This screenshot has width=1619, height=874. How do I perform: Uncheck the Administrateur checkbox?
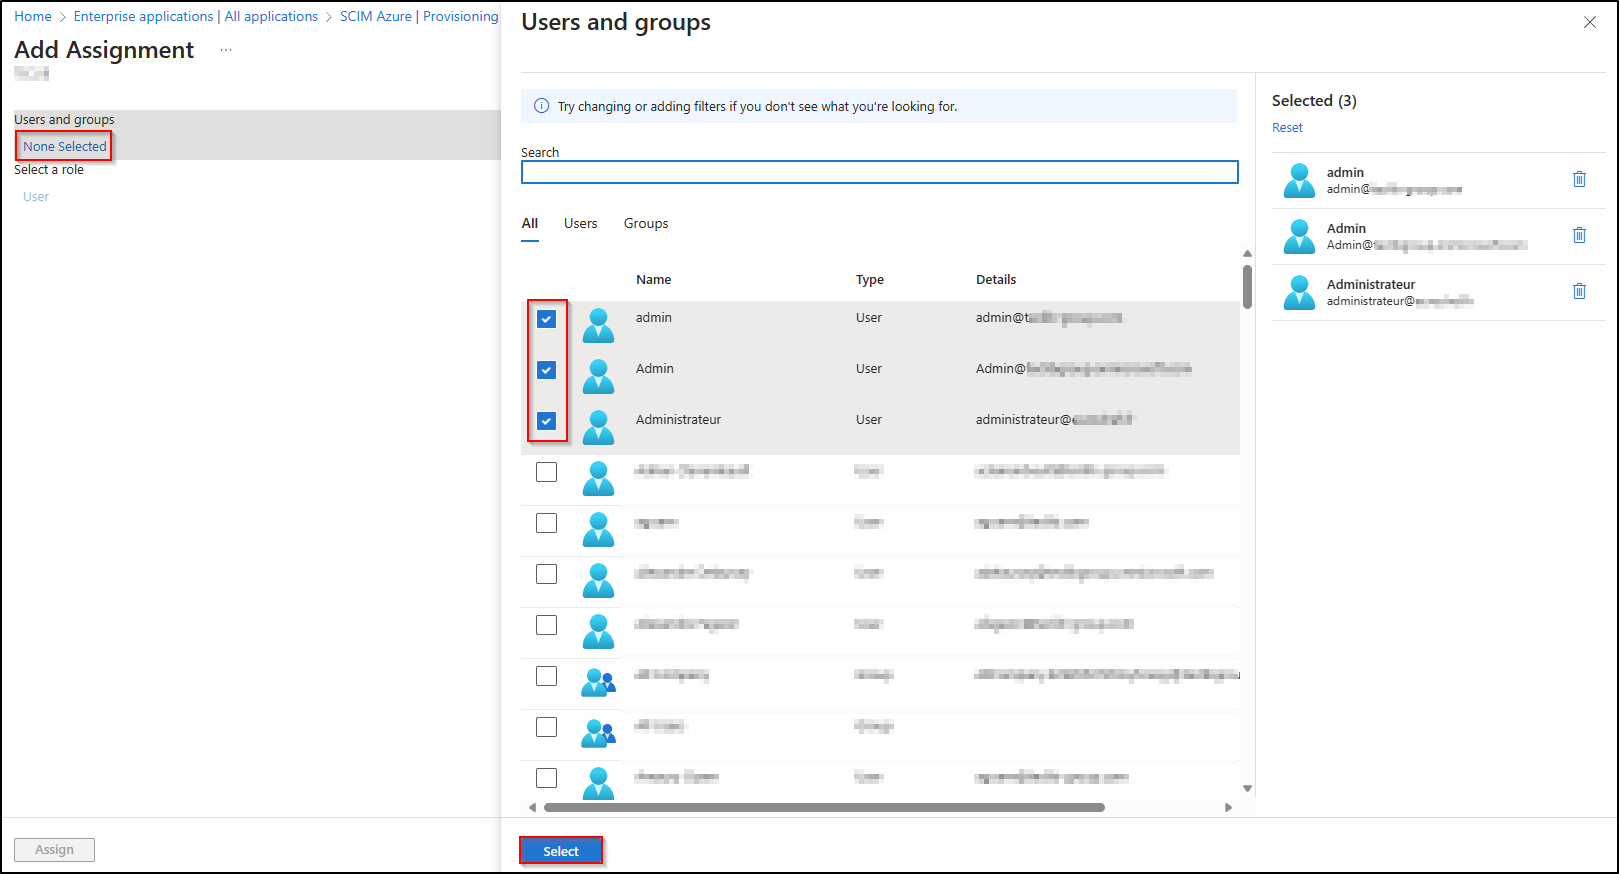(546, 421)
